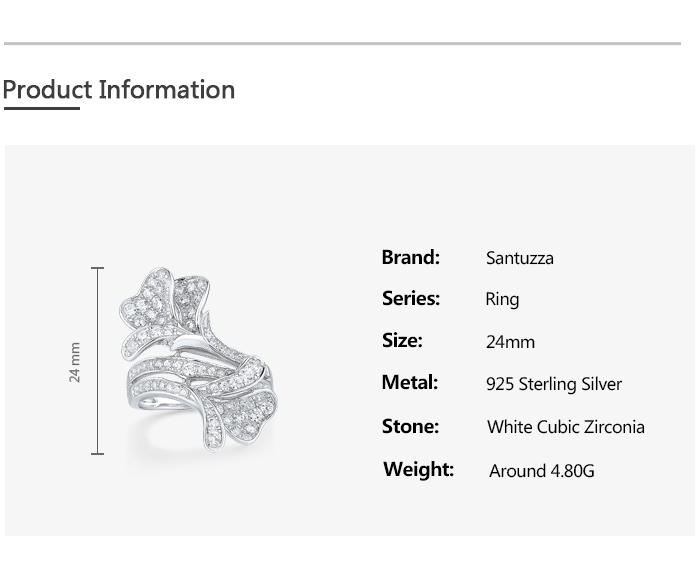The height and width of the screenshot is (588, 700).
Task: Click the Around 4.80G weight value
Action: point(541,470)
